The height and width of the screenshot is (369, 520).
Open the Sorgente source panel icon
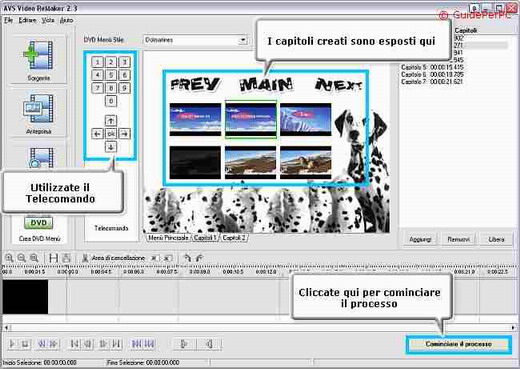click(38, 59)
